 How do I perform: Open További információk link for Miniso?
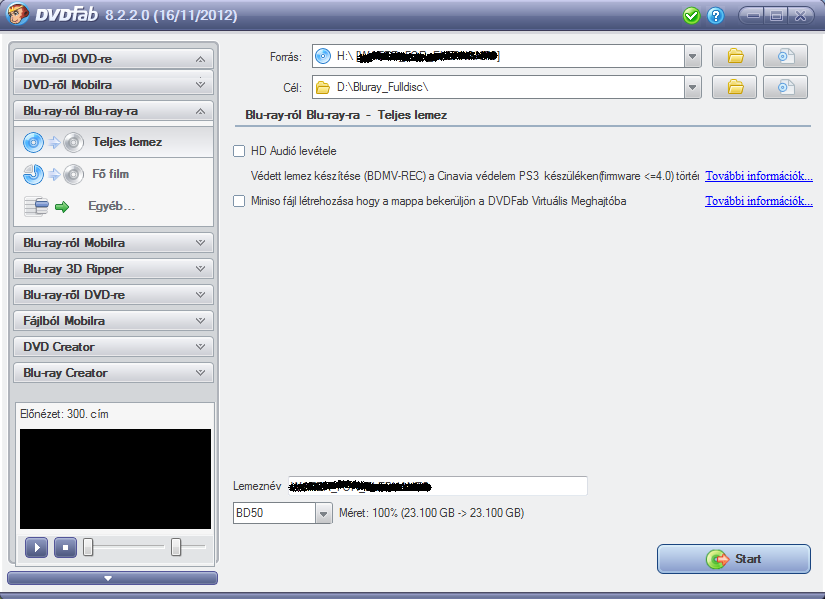[759, 201]
